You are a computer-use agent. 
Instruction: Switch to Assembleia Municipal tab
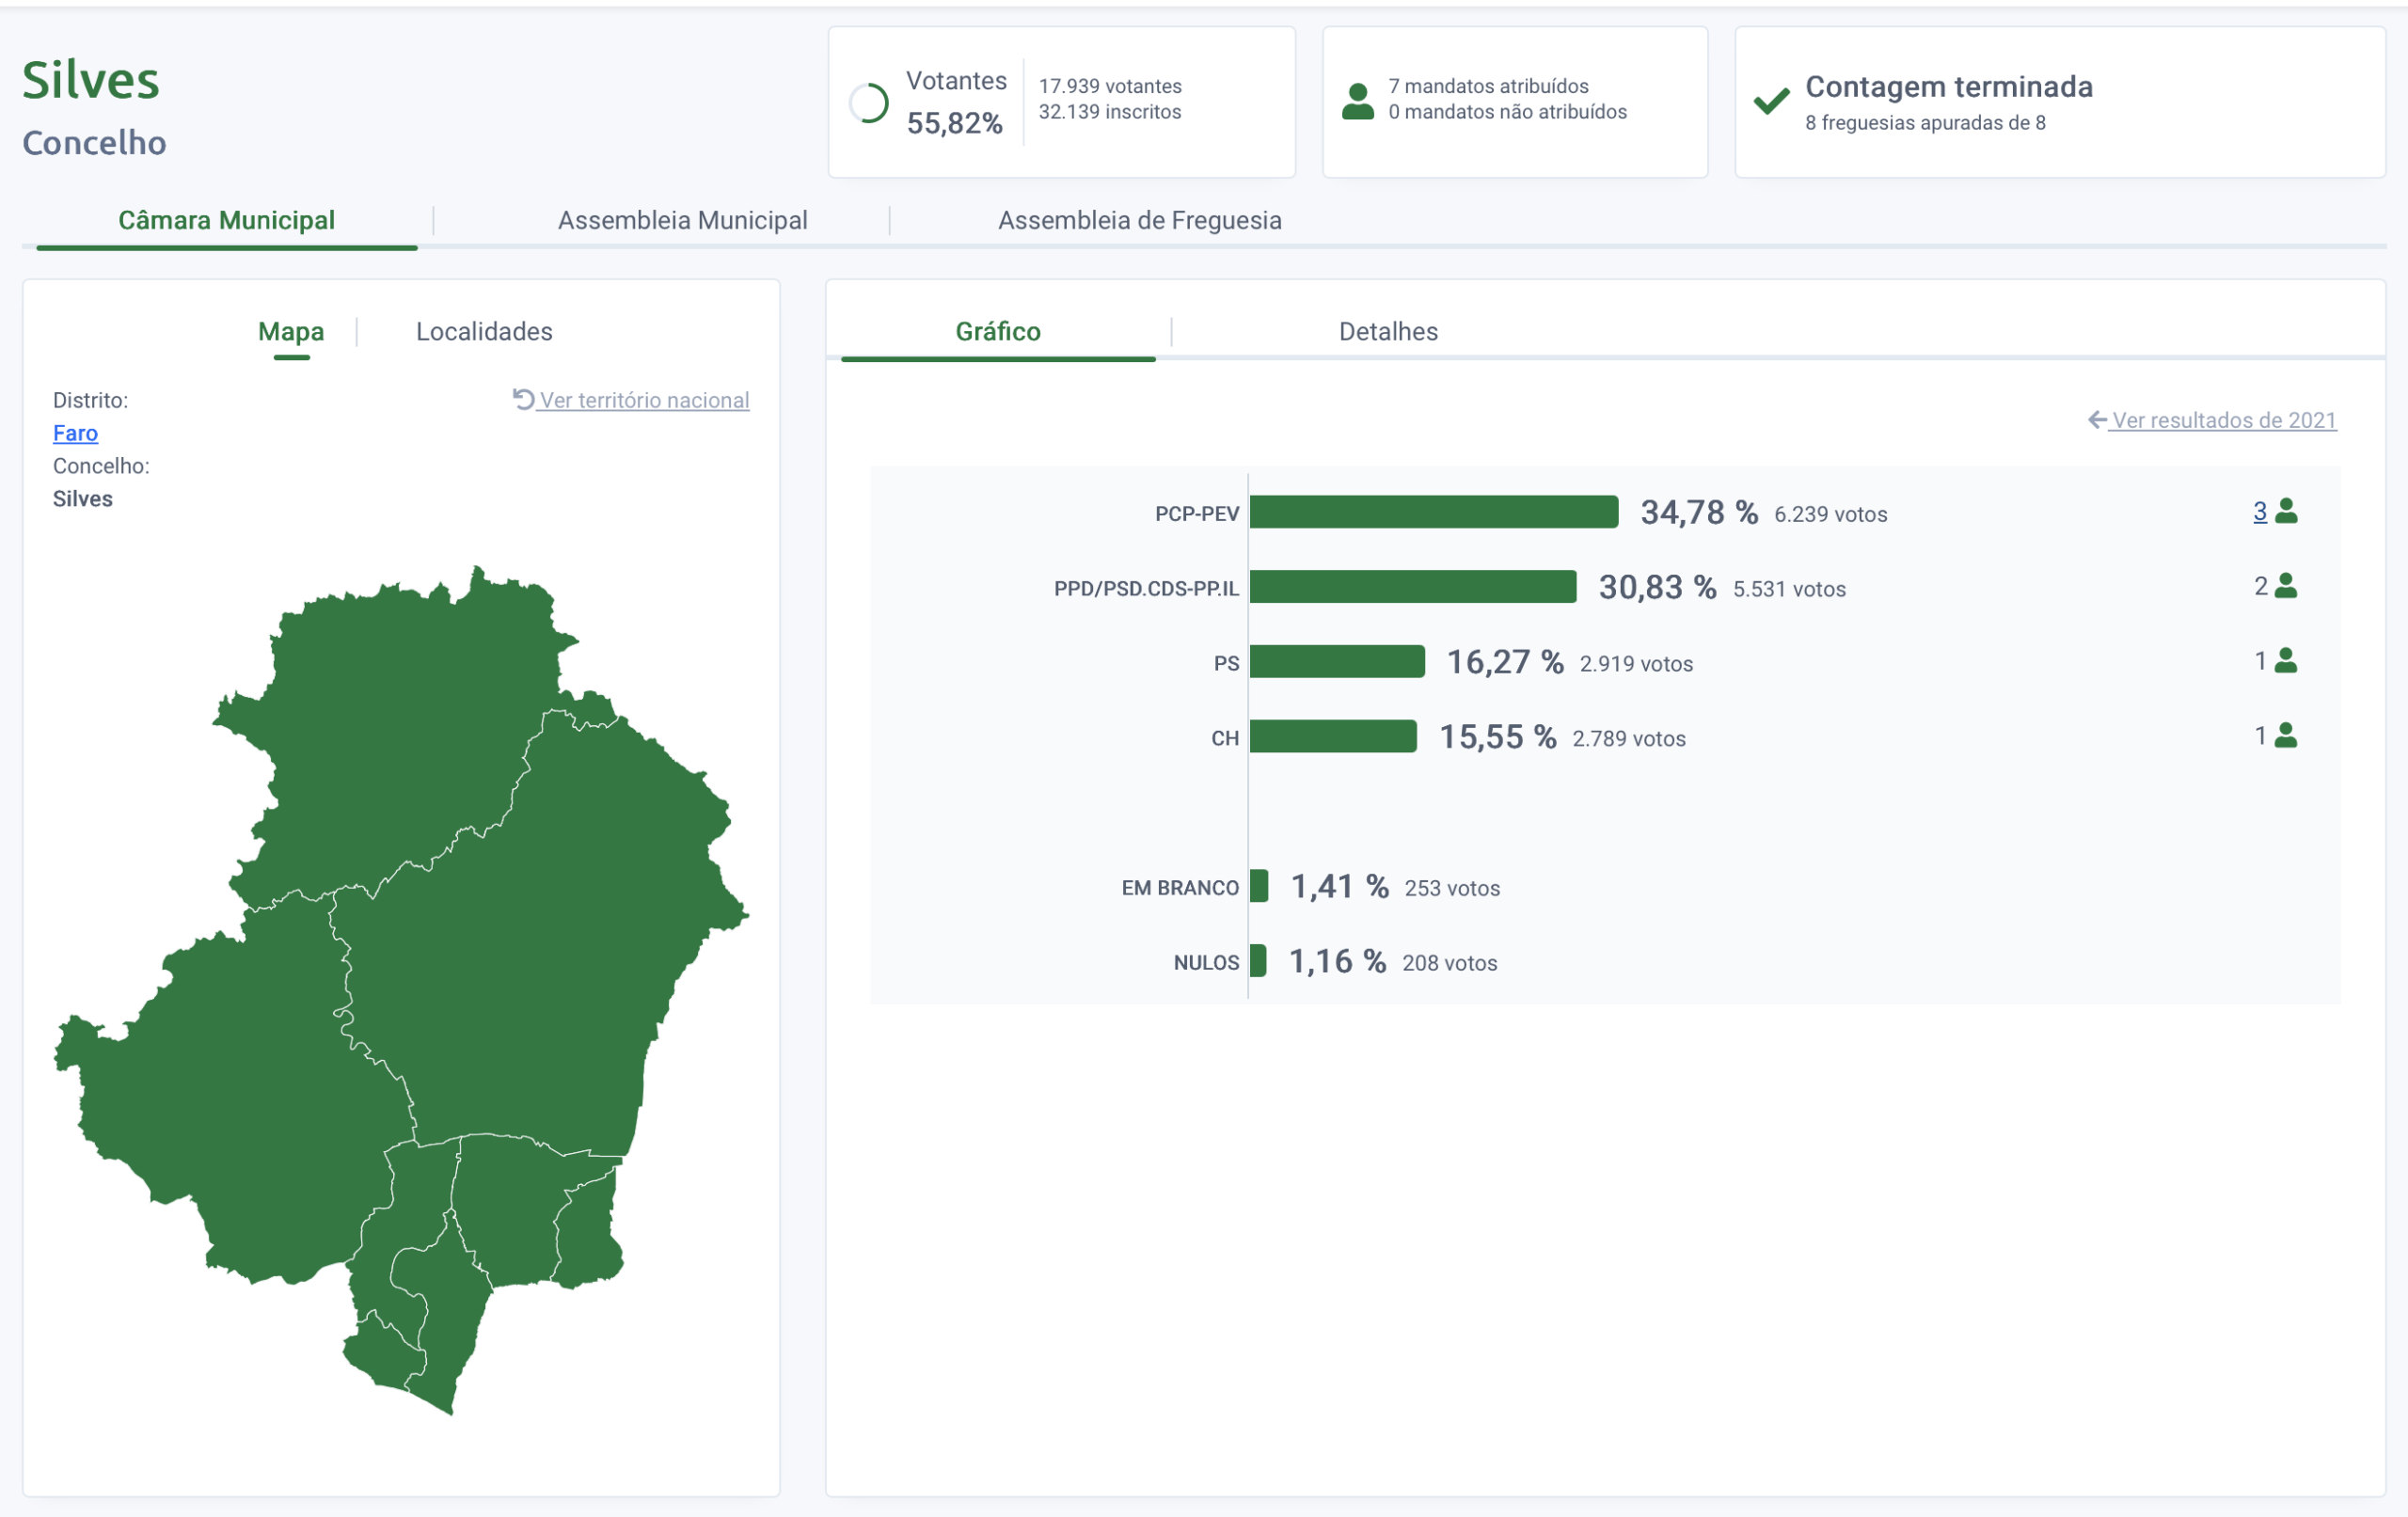(x=682, y=220)
